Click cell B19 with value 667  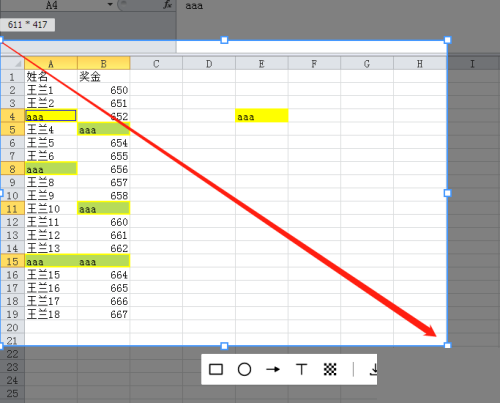(104, 314)
